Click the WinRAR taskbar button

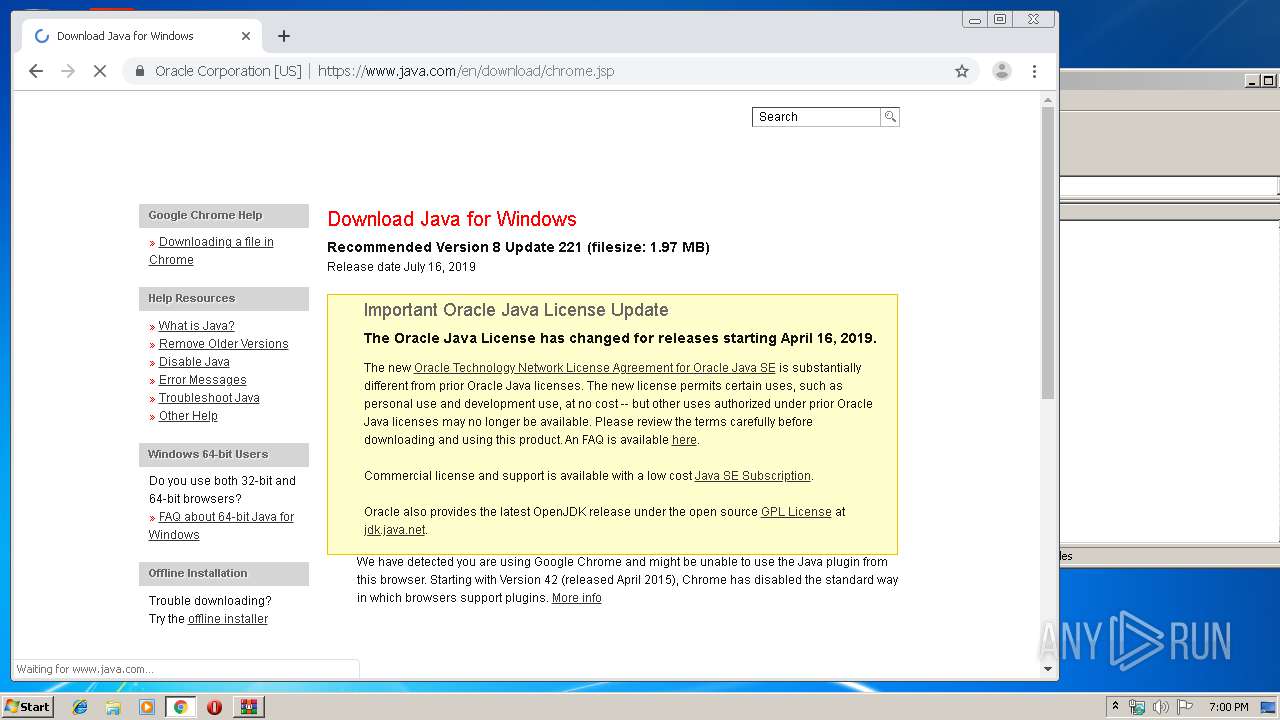[248, 707]
